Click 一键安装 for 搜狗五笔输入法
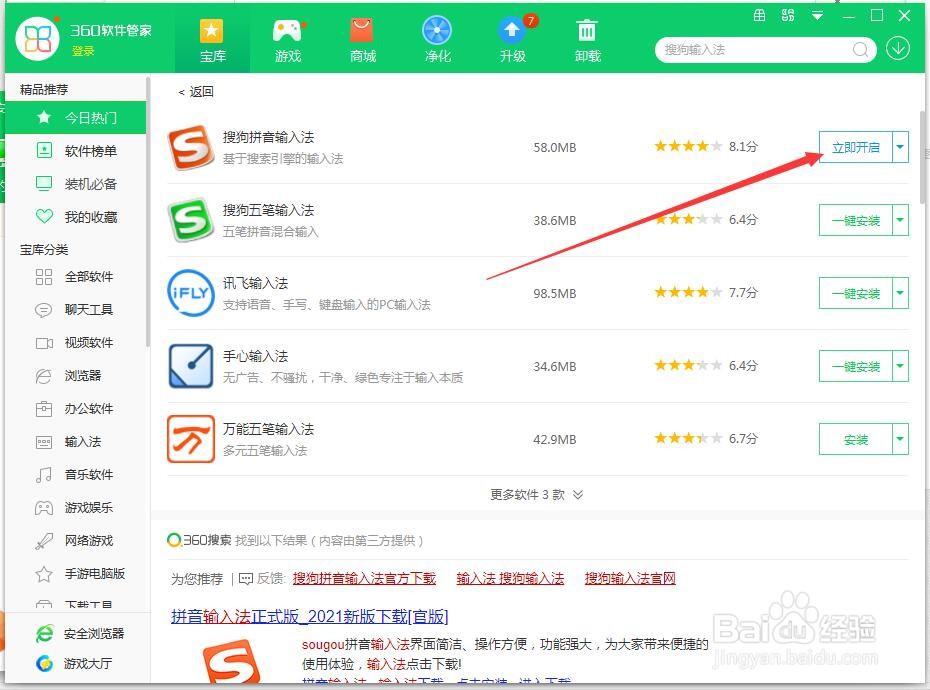This screenshot has height=690, width=930. click(x=855, y=220)
